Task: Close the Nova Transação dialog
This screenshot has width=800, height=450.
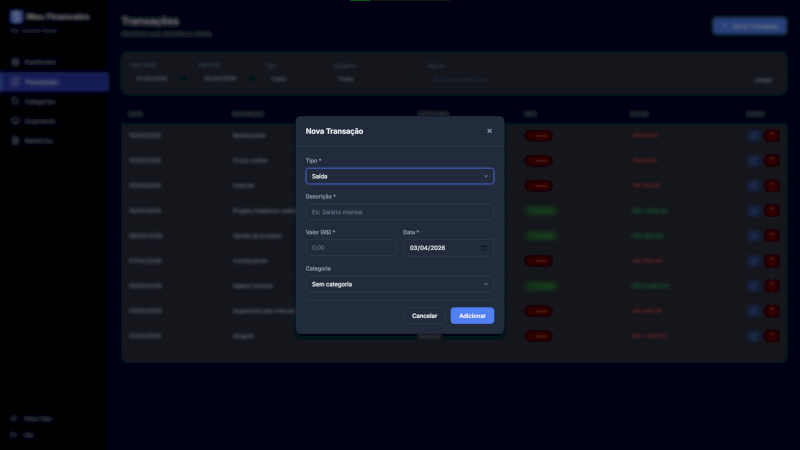Action: [x=489, y=131]
